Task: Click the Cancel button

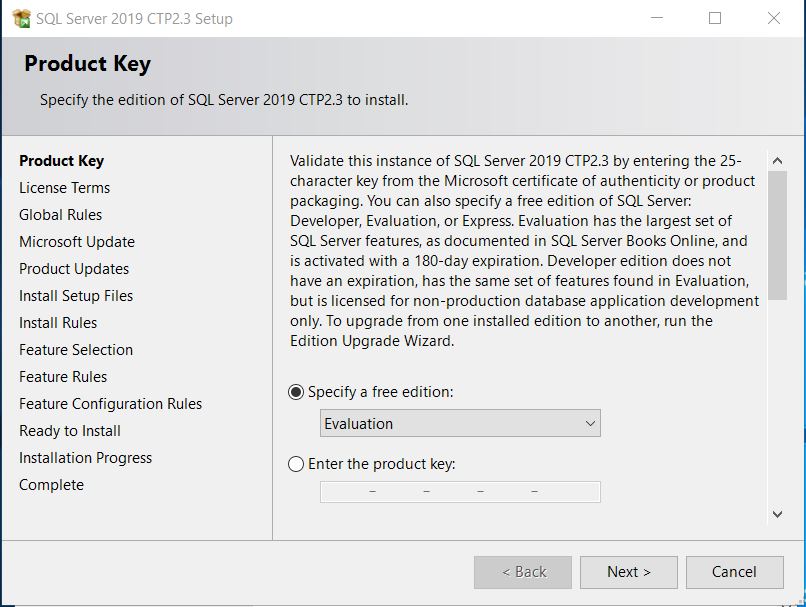Action: click(734, 572)
